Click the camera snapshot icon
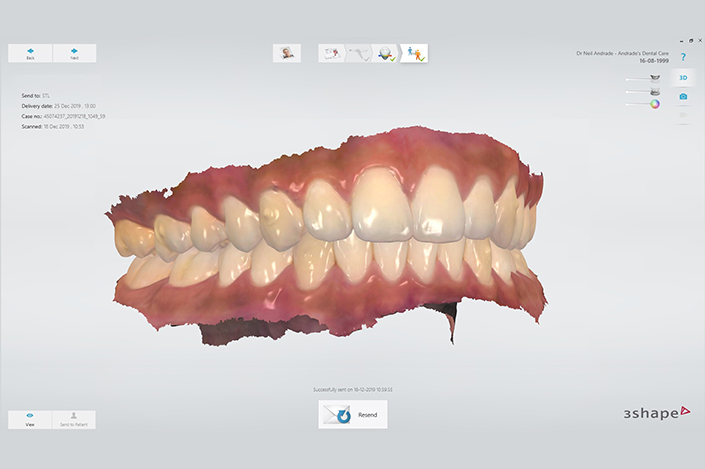705x469 pixels. (683, 97)
